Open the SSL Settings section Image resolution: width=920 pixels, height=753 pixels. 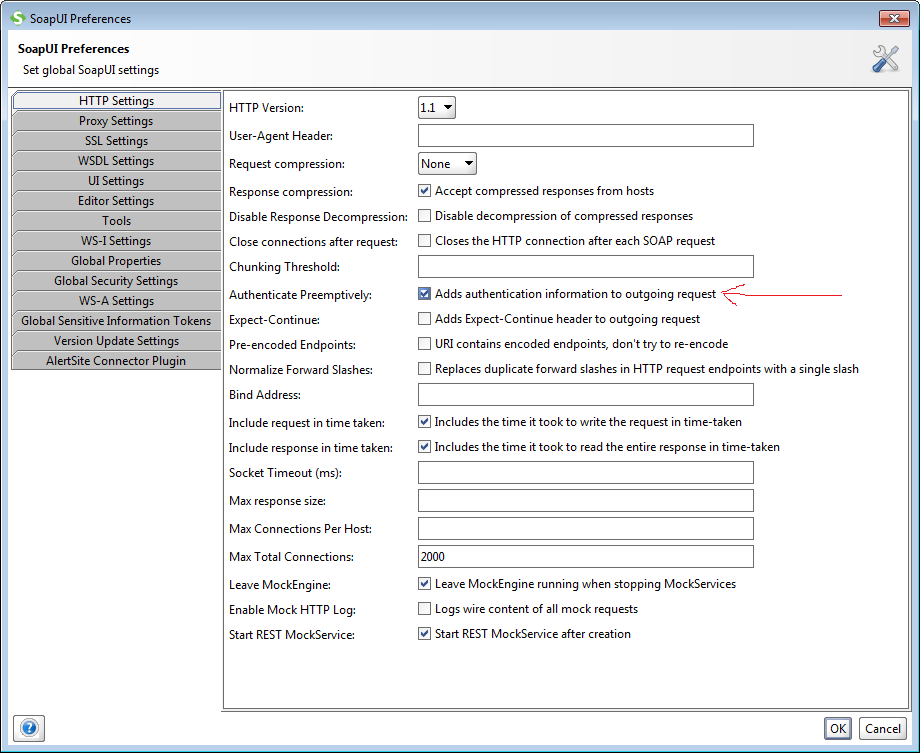point(116,140)
